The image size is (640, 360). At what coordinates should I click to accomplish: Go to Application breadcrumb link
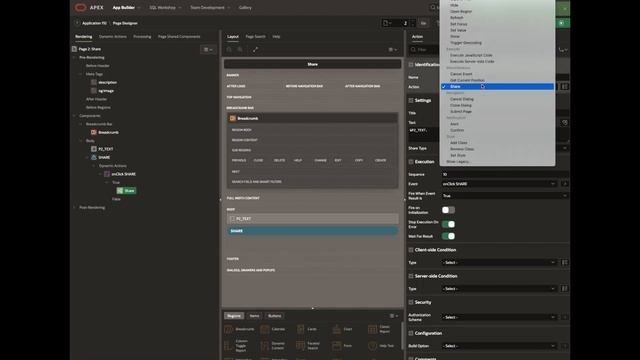point(94,23)
